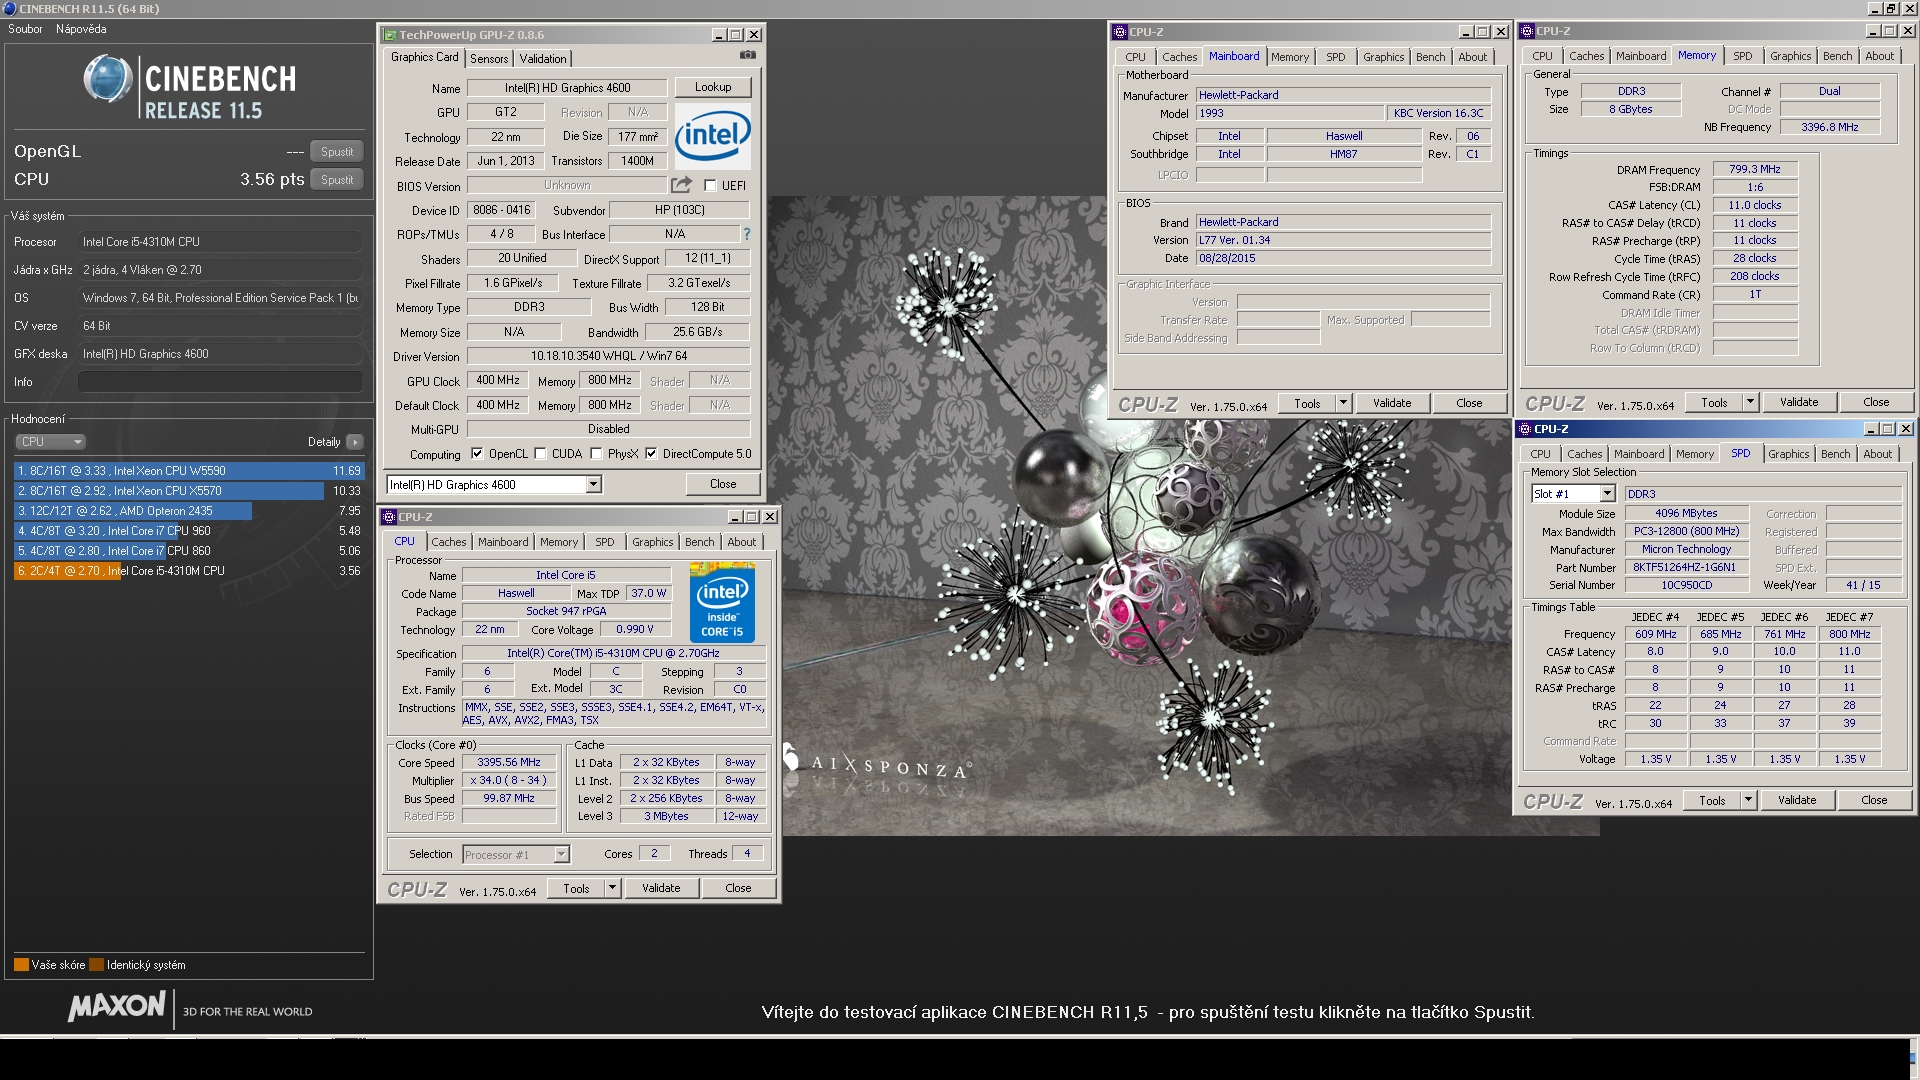
Task: Toggle the UEFI checkbox in GPU-Z
Action: tap(710, 186)
